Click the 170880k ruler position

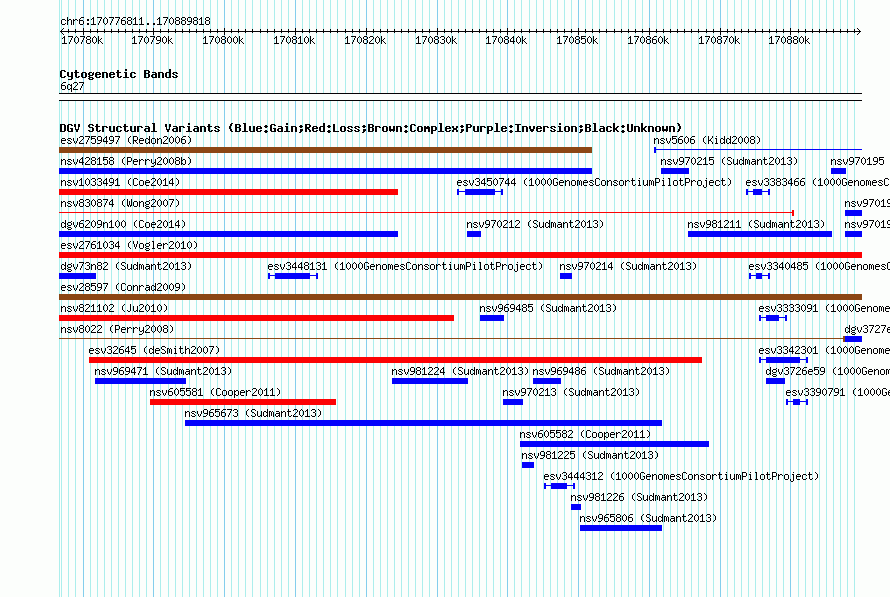pyautogui.click(x=789, y=40)
